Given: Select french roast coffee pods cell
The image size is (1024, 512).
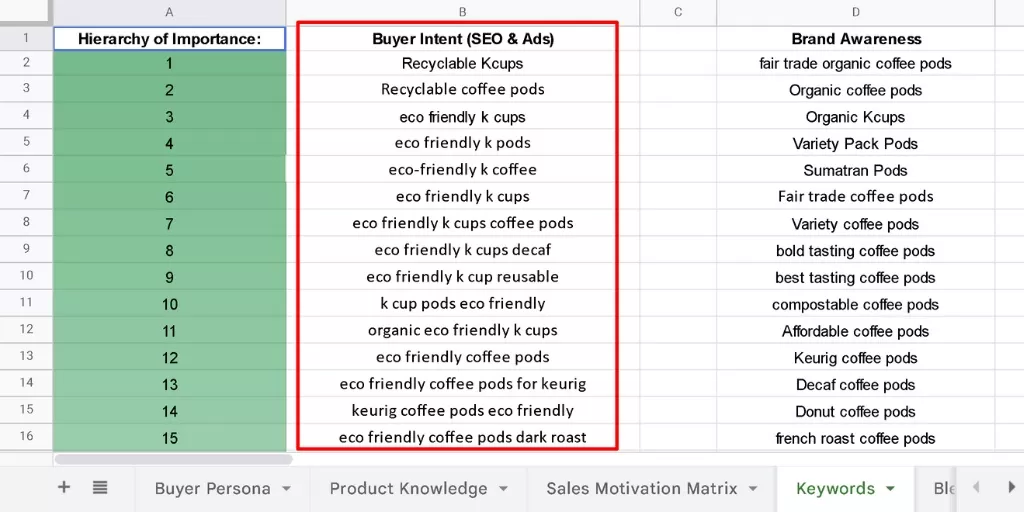Looking at the screenshot, I should [x=856, y=438].
